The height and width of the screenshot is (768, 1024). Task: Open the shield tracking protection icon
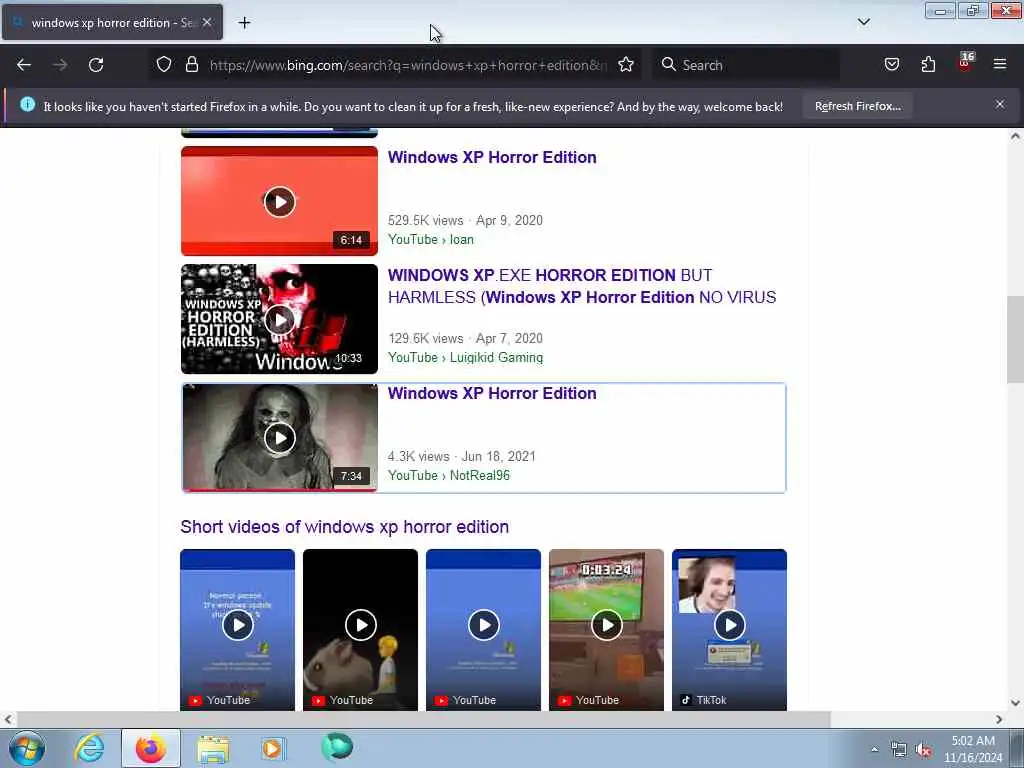pos(164,64)
